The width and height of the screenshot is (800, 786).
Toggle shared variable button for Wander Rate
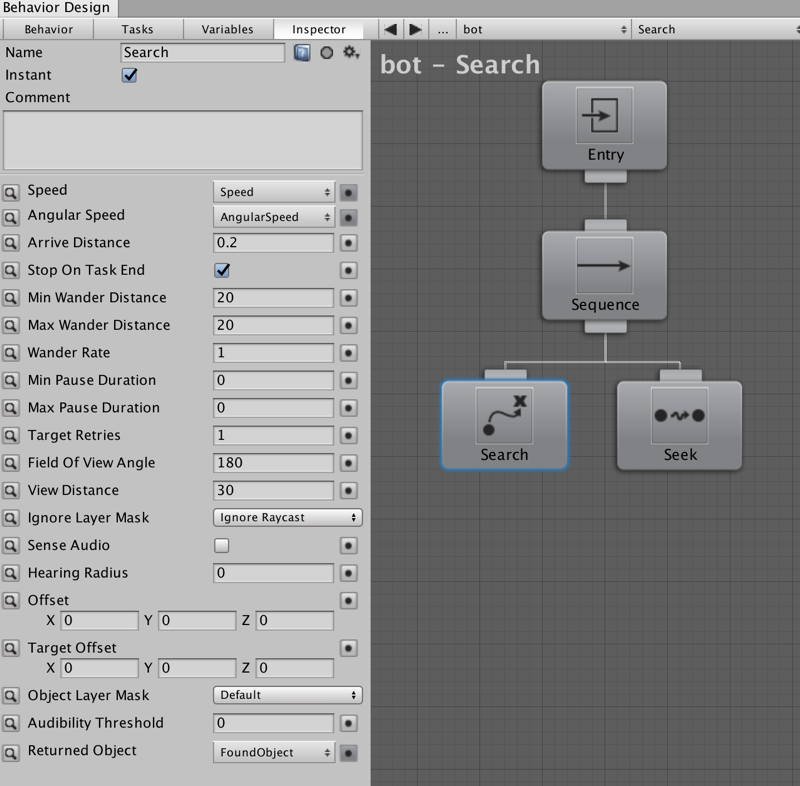point(348,352)
